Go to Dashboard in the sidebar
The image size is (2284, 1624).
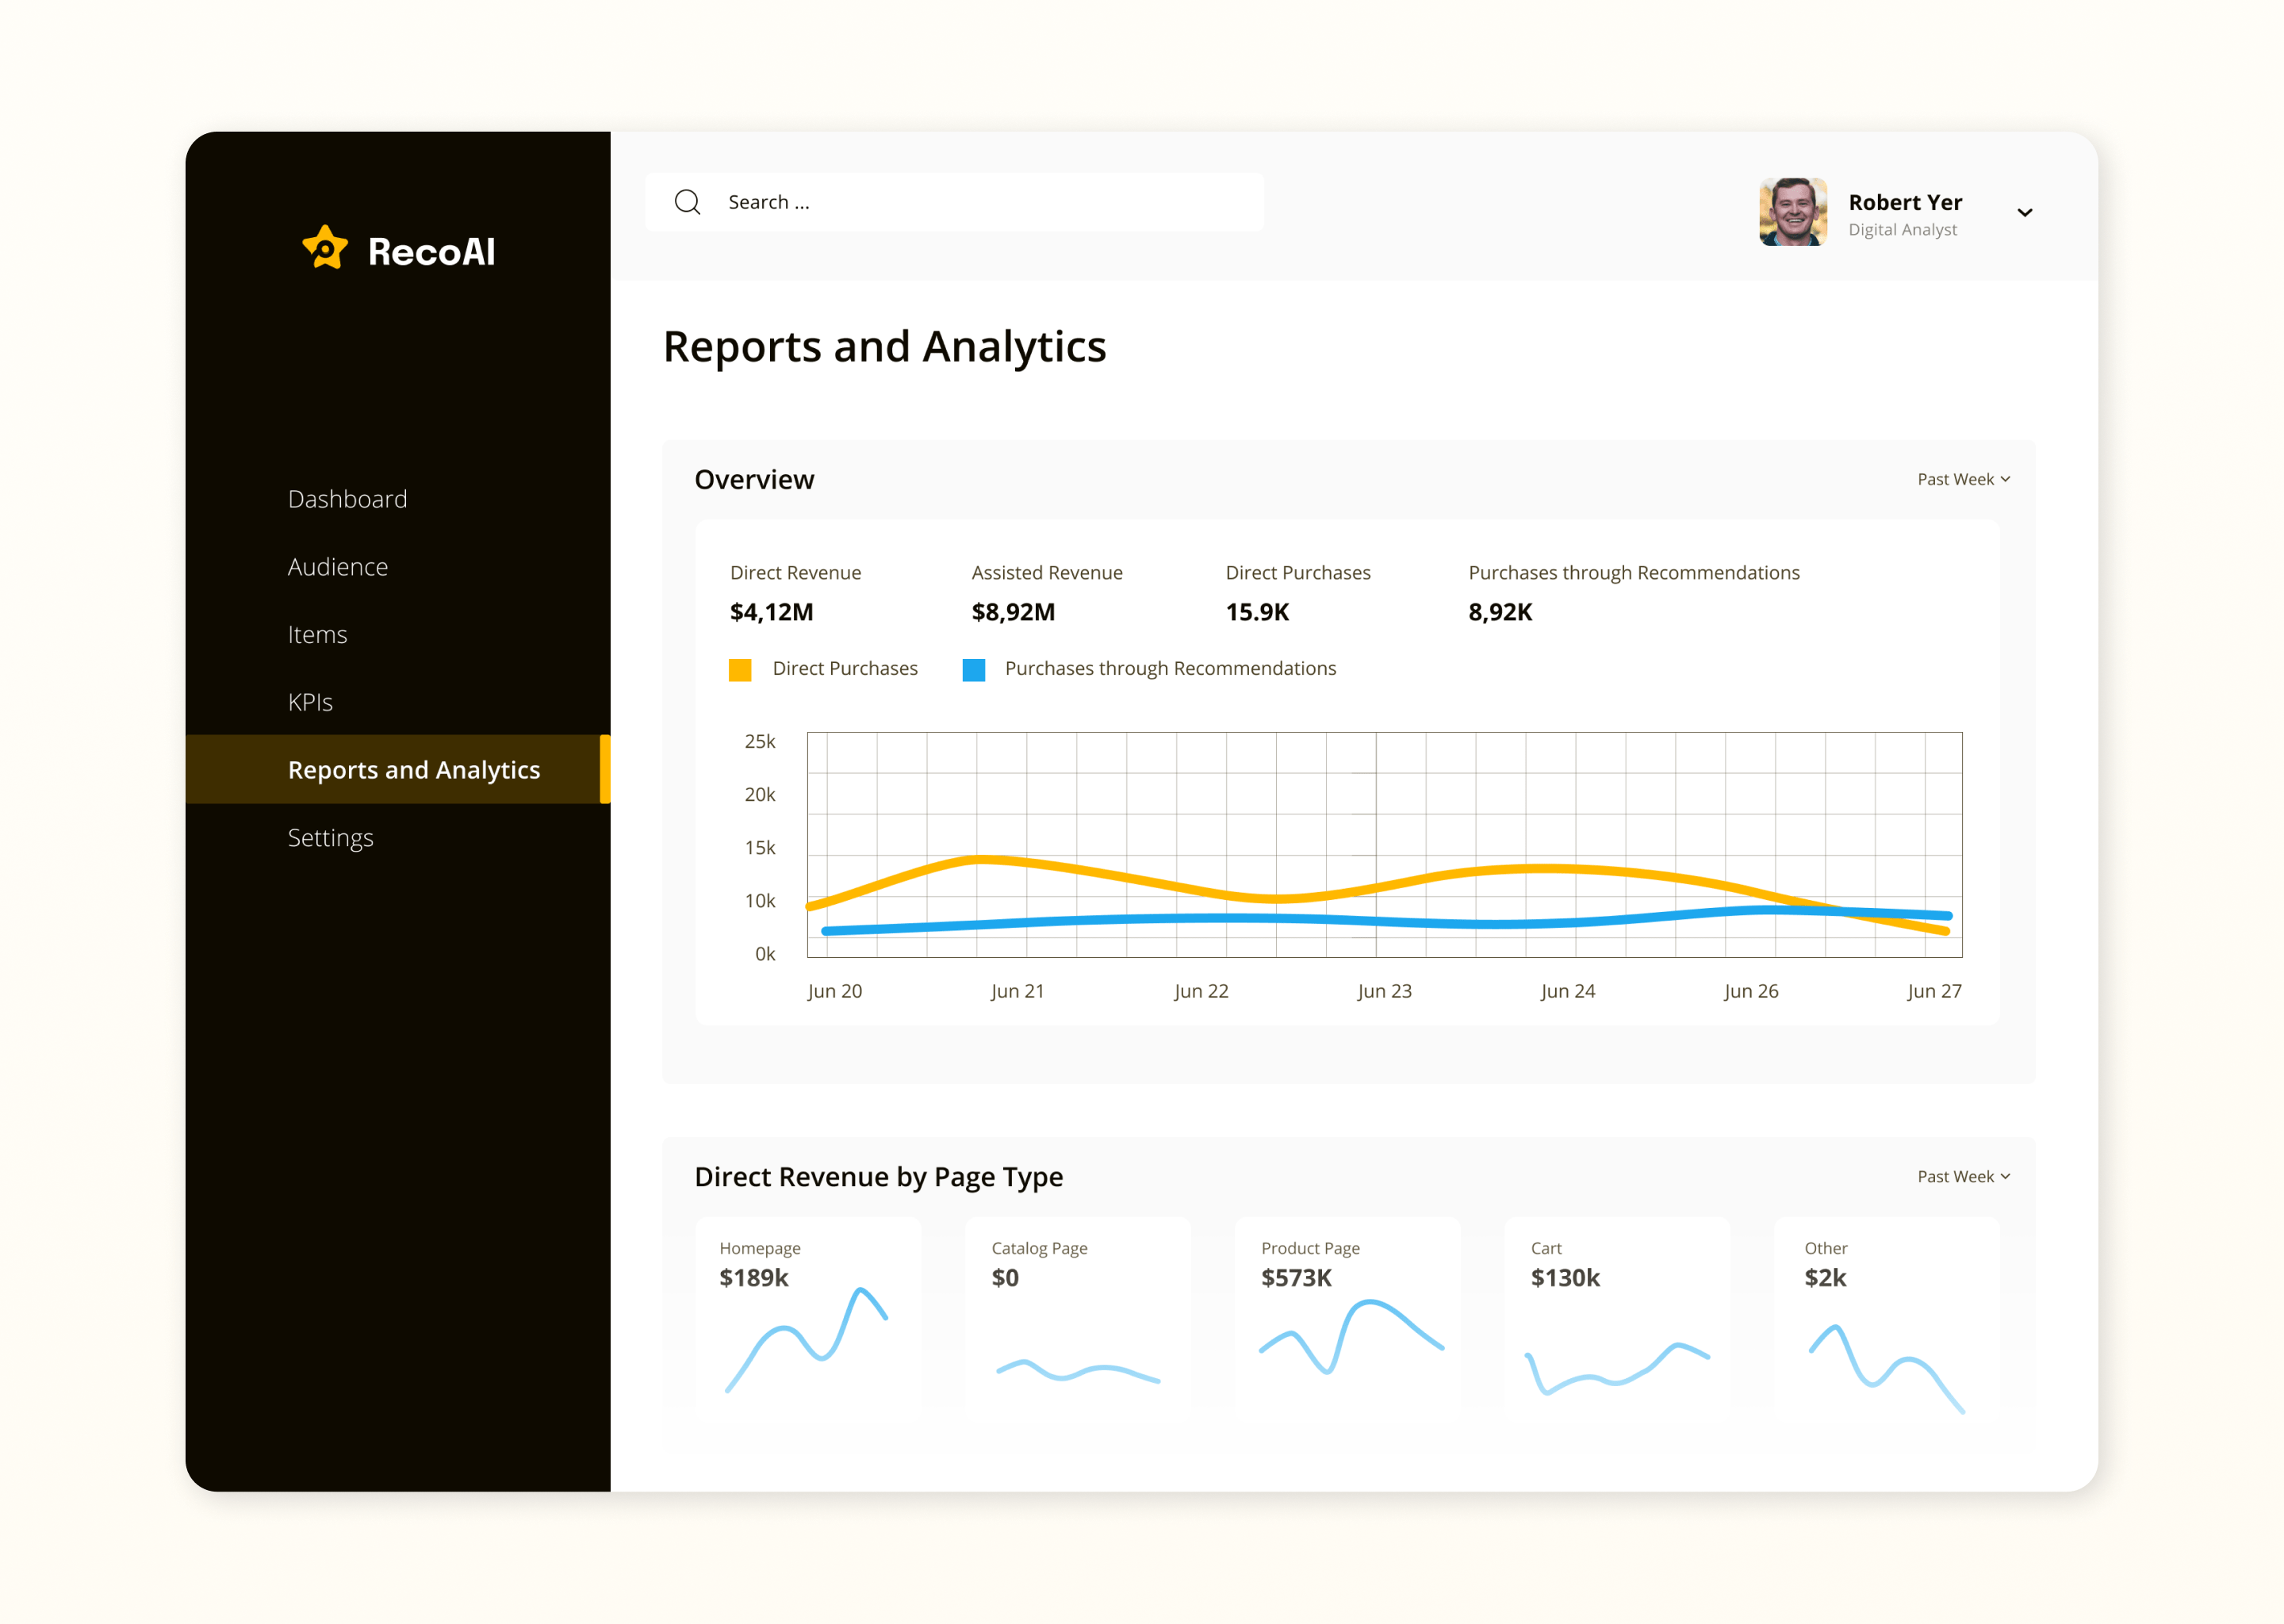347,499
